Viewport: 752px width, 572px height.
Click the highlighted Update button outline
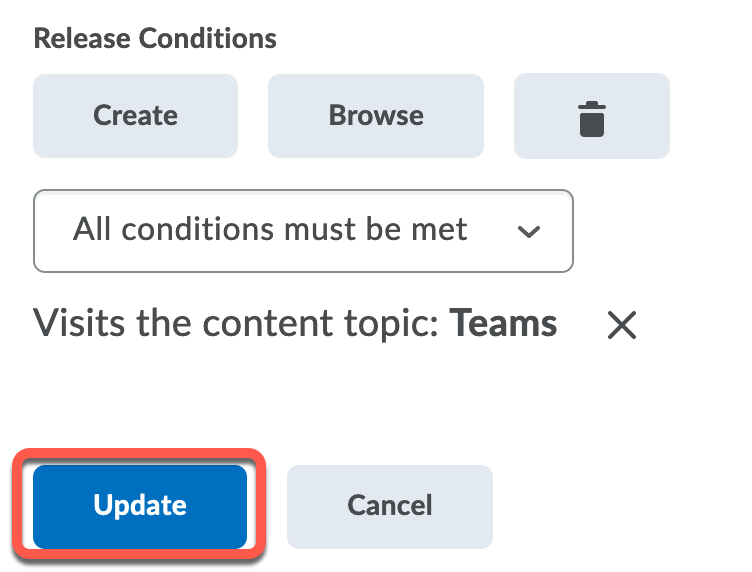click(140, 506)
